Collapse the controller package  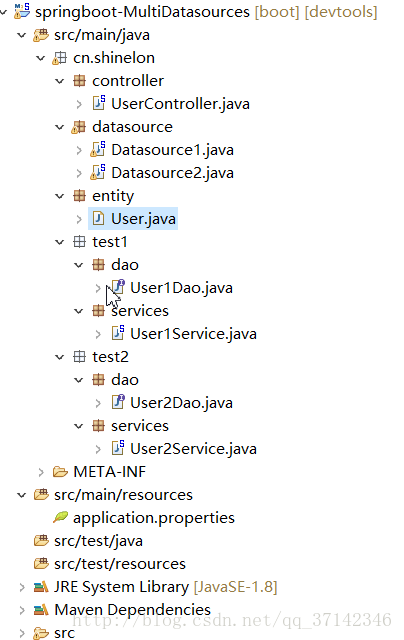click(x=60, y=81)
